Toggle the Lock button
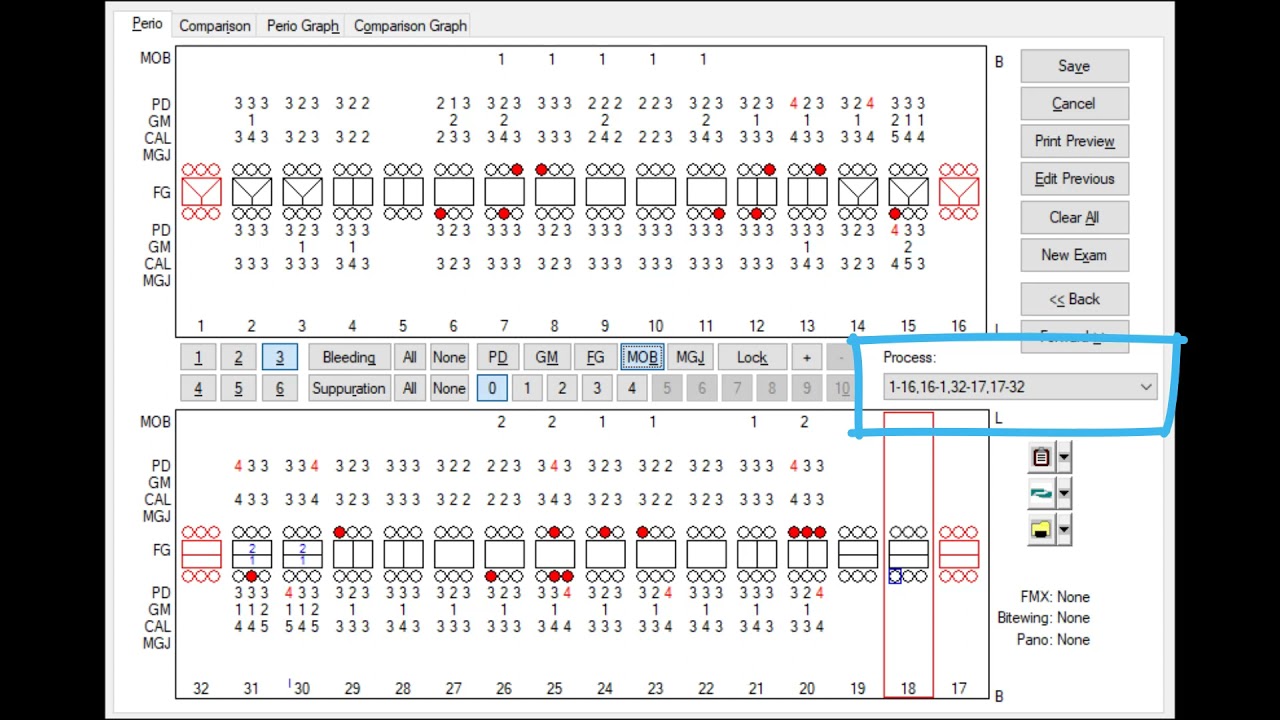1280x720 pixels. pyautogui.click(x=752, y=357)
